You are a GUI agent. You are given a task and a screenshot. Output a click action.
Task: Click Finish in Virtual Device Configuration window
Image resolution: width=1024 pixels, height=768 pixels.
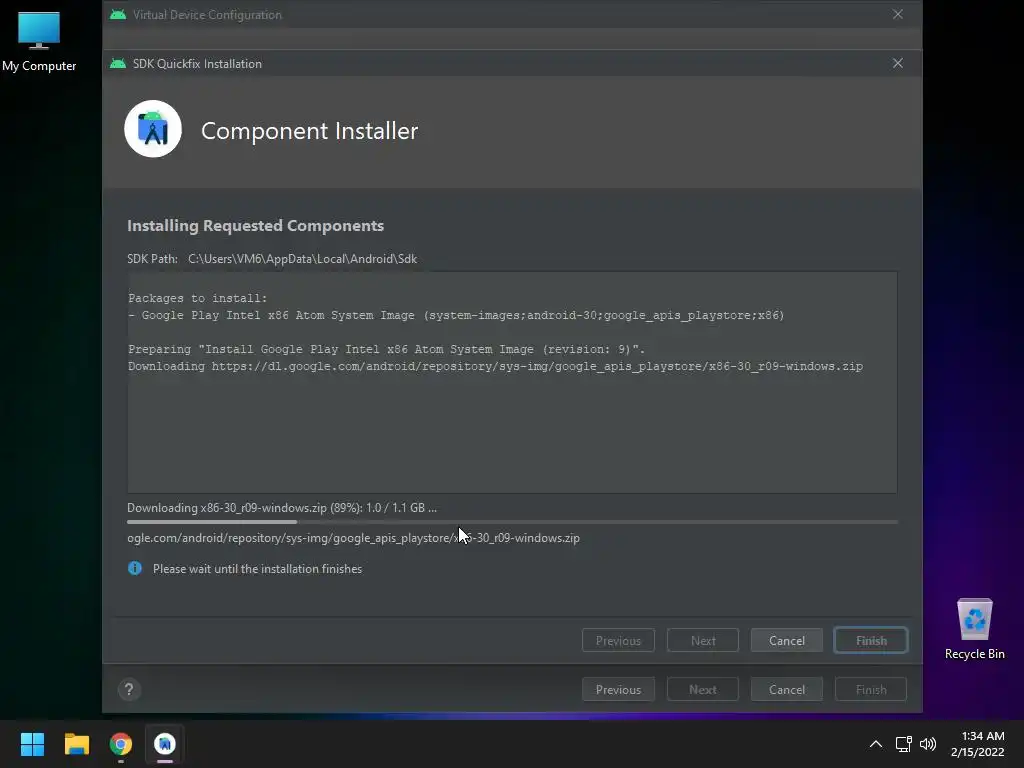pos(871,690)
